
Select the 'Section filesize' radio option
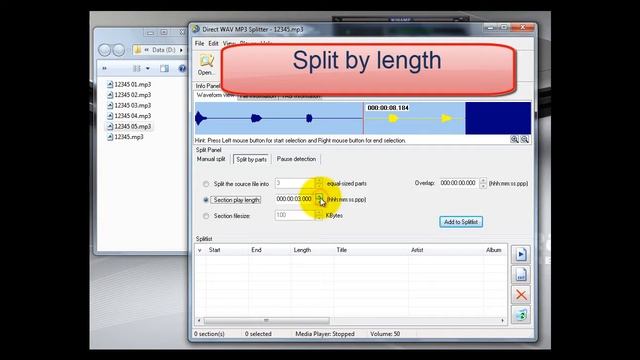(206, 216)
